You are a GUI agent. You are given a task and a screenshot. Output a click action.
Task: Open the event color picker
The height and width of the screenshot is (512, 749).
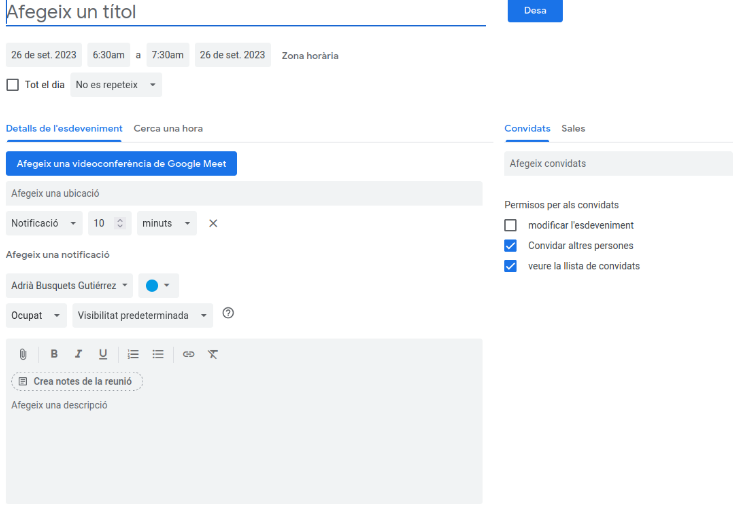point(159,285)
